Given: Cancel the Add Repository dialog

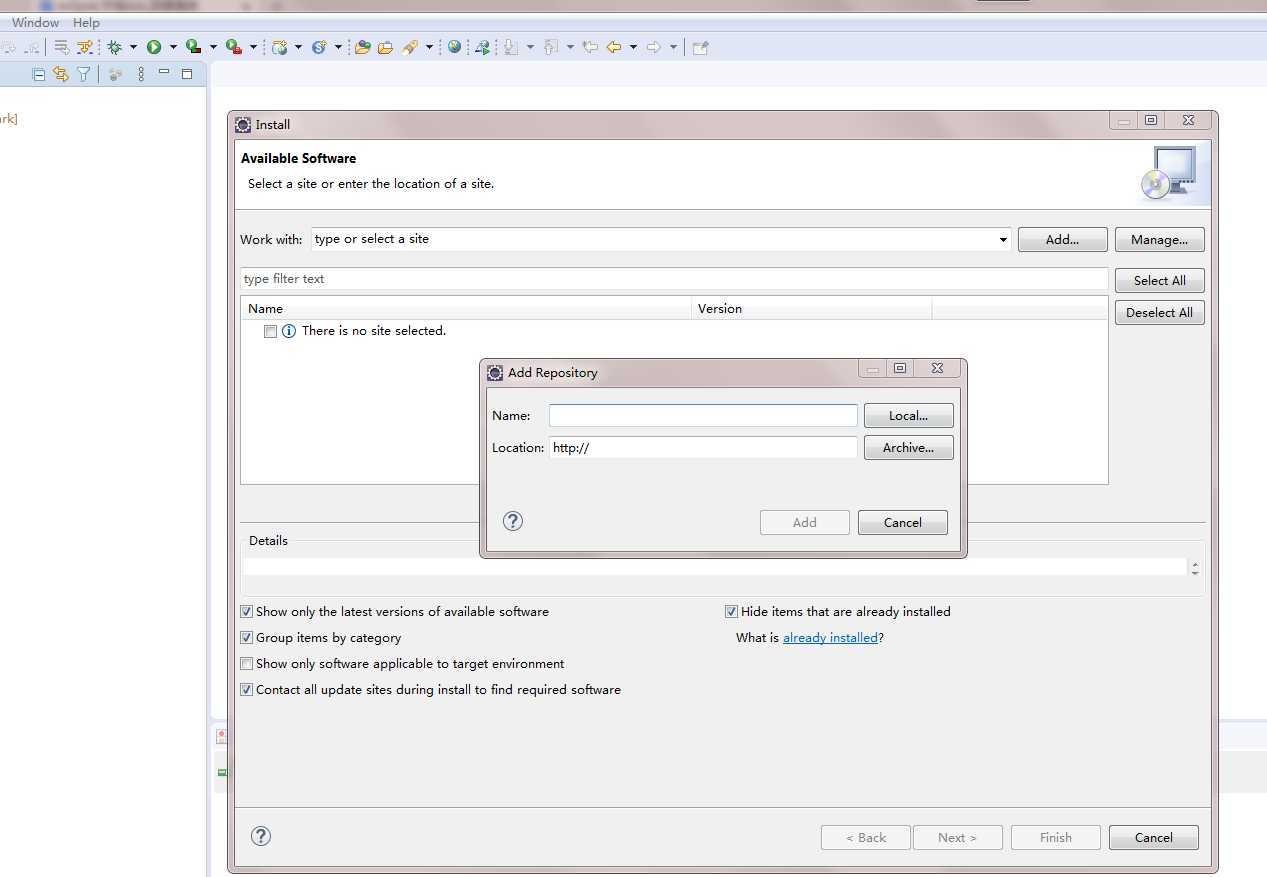Looking at the screenshot, I should [902, 523].
